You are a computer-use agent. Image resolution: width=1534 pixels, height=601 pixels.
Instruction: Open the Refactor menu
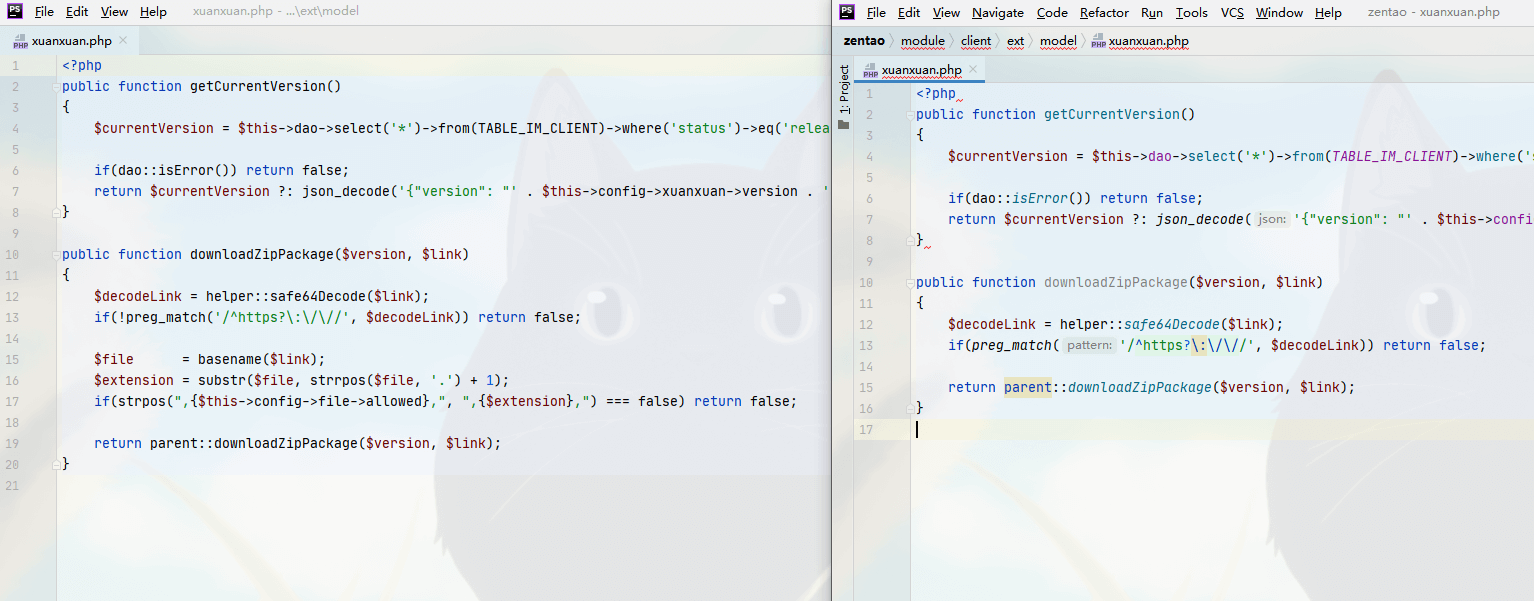point(1104,12)
